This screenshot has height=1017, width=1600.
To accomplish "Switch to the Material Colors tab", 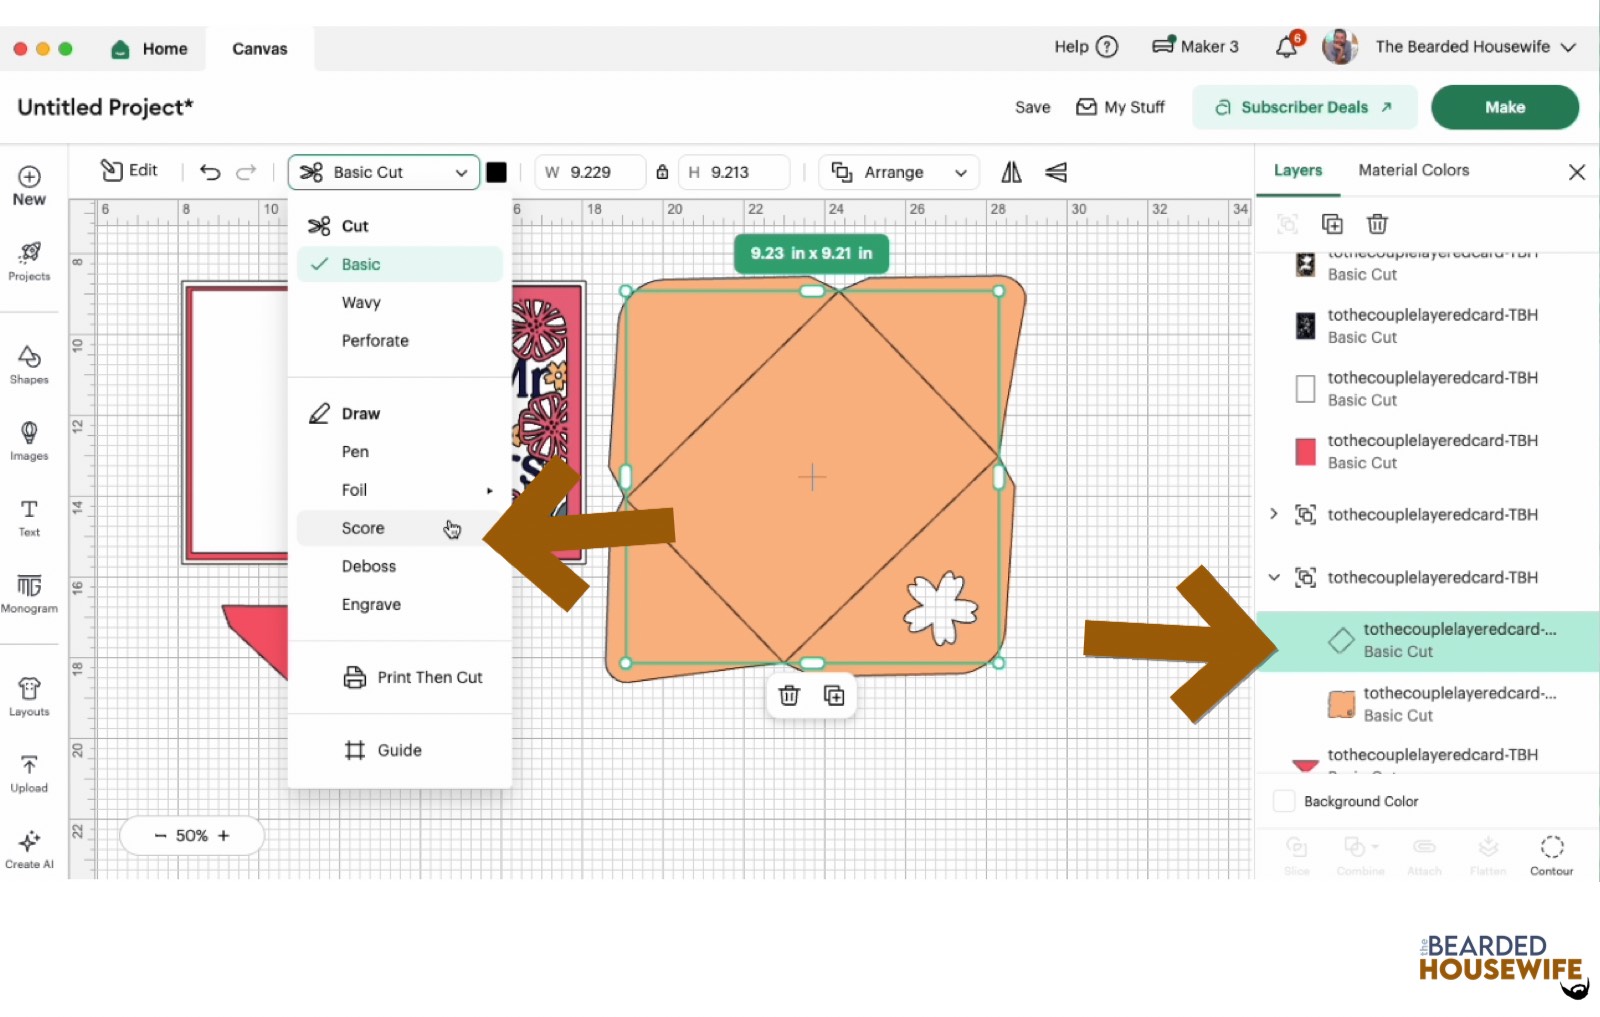I will [1413, 170].
